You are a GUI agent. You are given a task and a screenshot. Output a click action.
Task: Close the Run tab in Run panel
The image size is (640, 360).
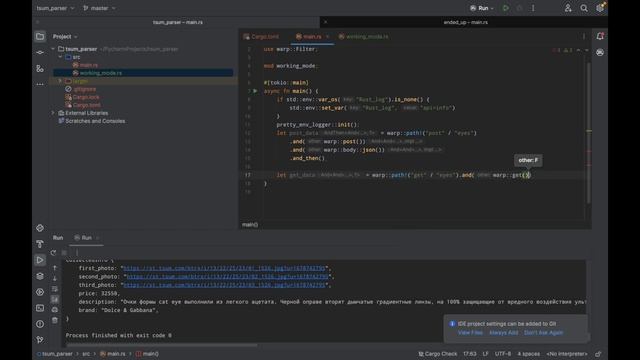98,238
